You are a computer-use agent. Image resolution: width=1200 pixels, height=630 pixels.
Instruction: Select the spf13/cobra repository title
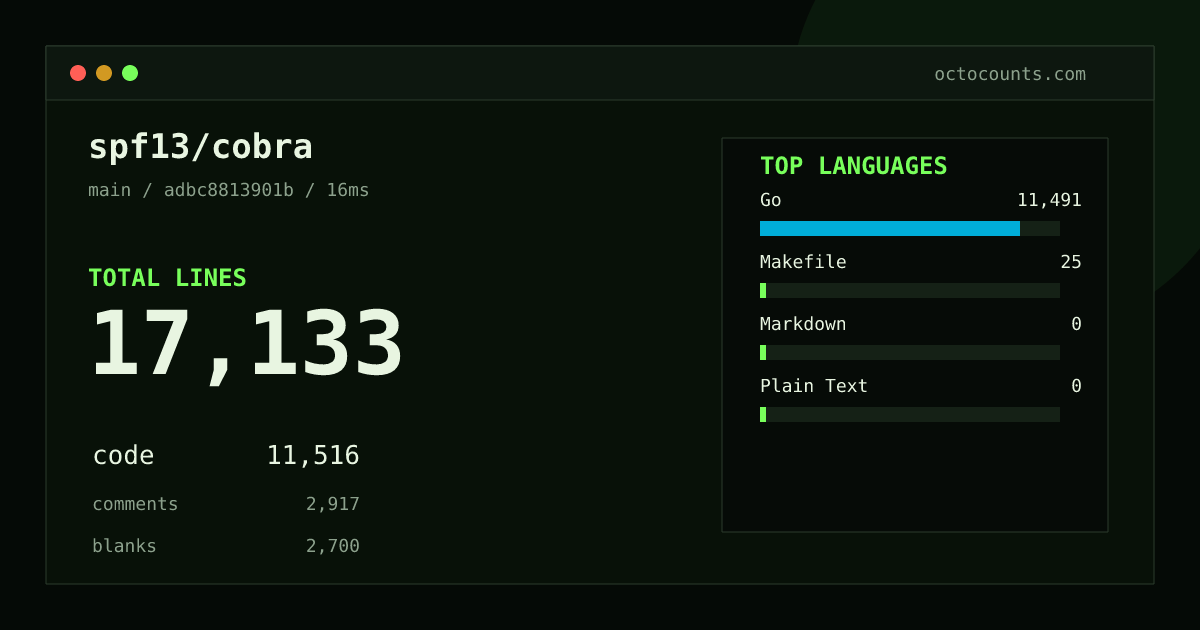(x=200, y=147)
